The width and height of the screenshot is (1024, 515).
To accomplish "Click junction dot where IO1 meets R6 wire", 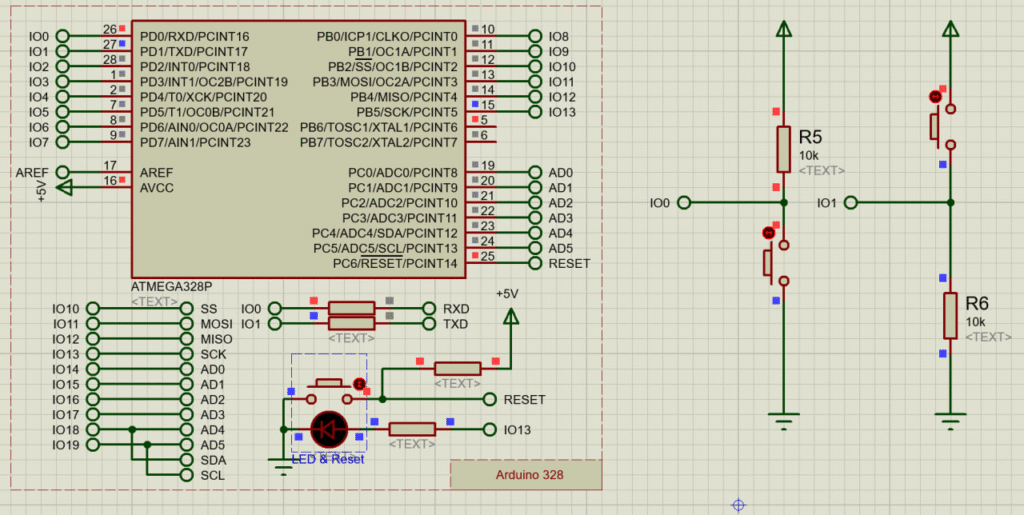I will pyautogui.click(x=951, y=203).
